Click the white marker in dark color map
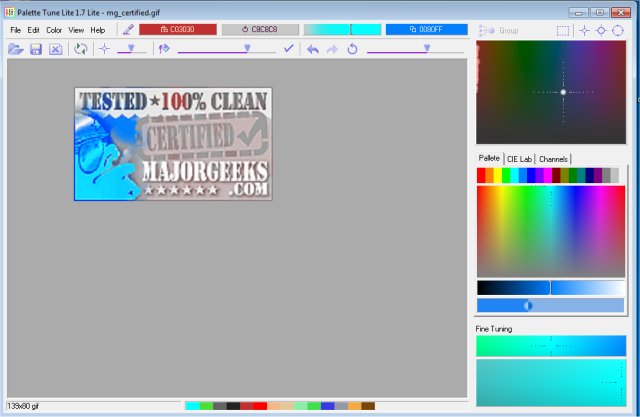640x417 pixels. coord(563,92)
